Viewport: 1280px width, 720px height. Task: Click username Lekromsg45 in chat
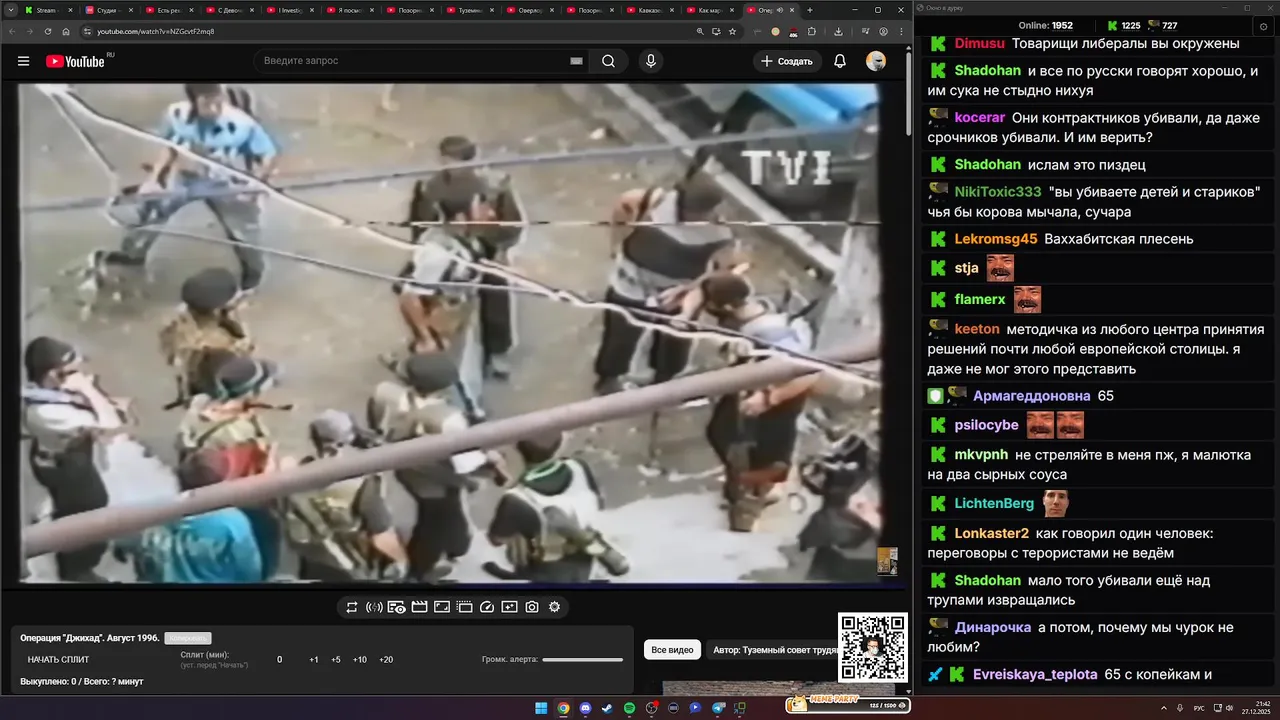pos(996,239)
